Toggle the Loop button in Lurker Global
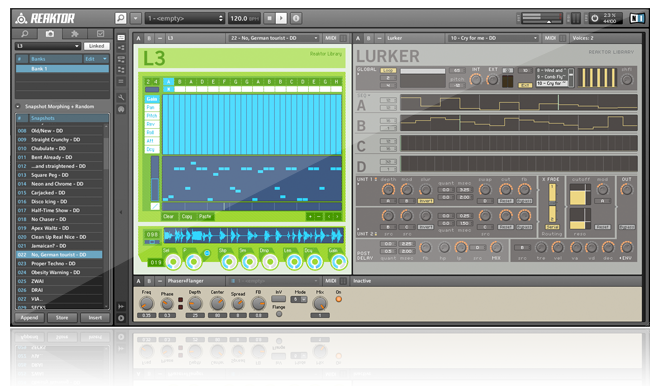This screenshot has width=666, height=386. click(388, 70)
